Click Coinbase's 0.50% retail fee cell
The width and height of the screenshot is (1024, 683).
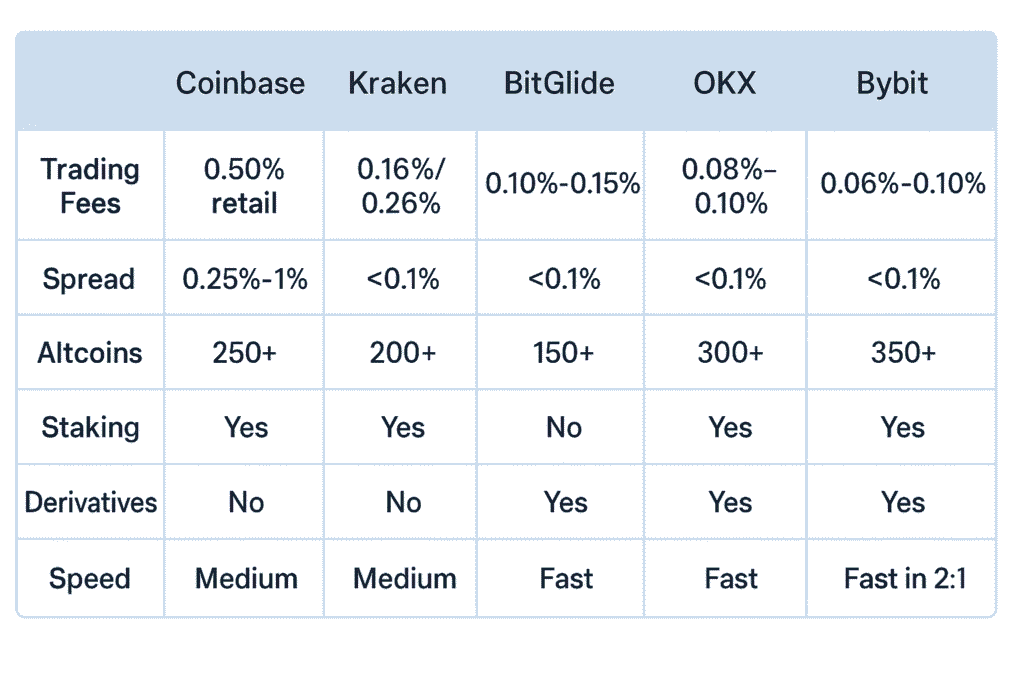[x=244, y=186]
